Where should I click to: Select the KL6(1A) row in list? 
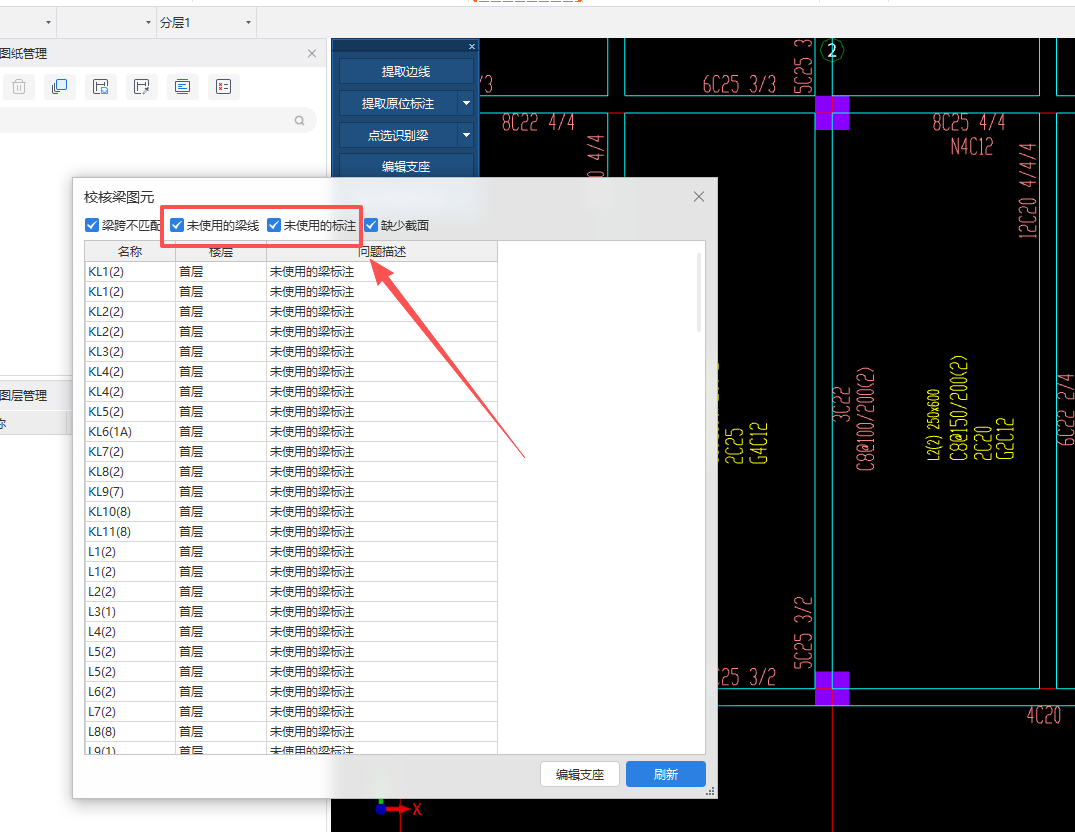point(110,432)
